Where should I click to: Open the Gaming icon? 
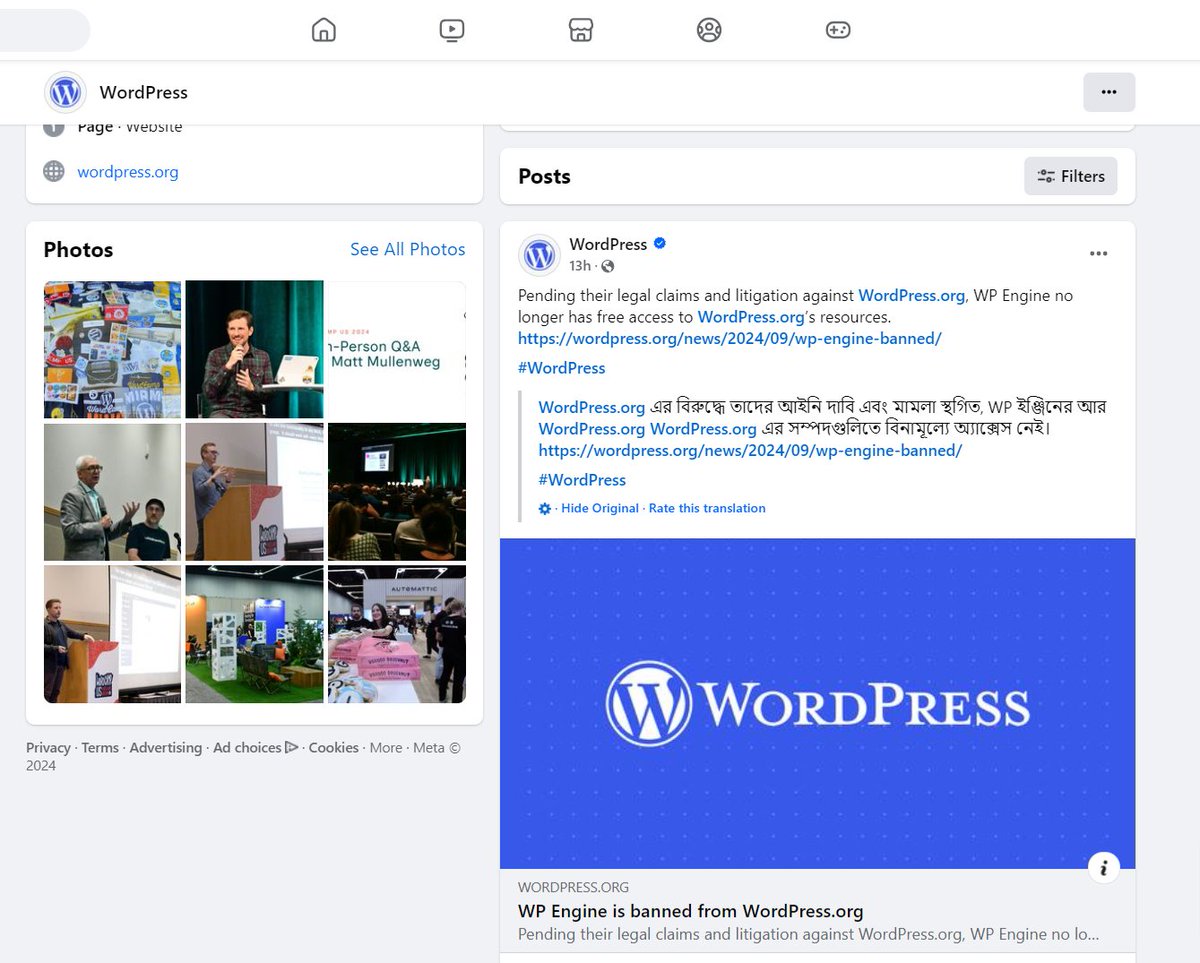coord(838,30)
